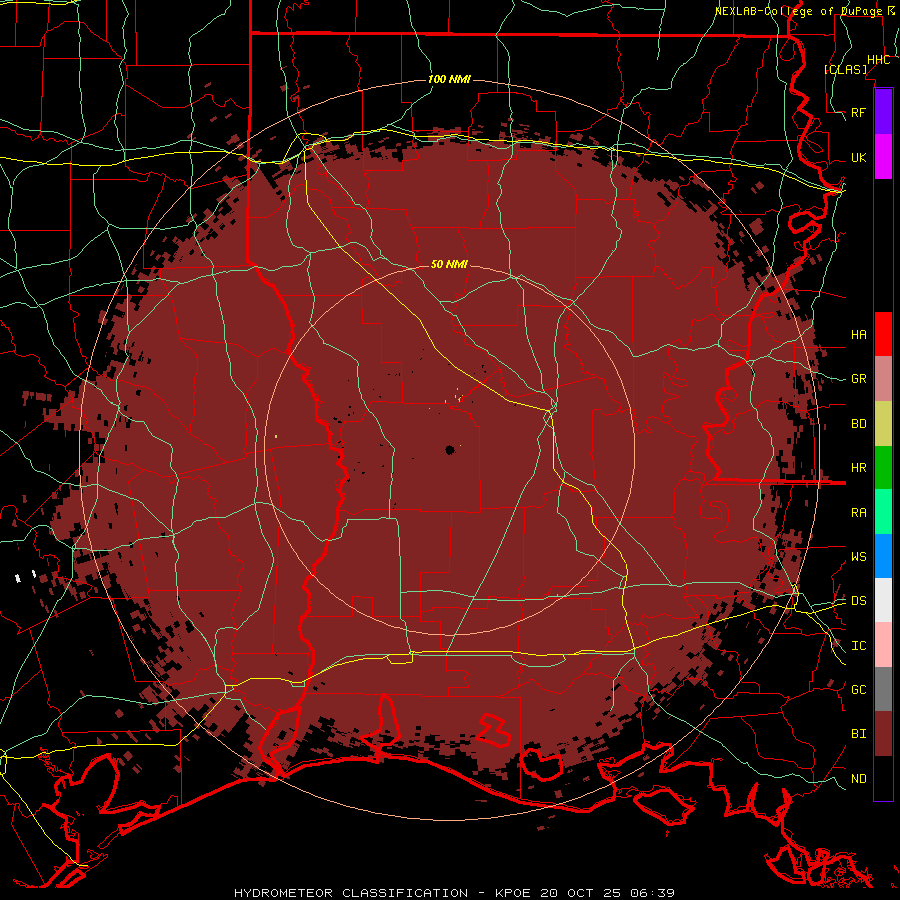
Task: Click the WS legend label
Action: 858,557
